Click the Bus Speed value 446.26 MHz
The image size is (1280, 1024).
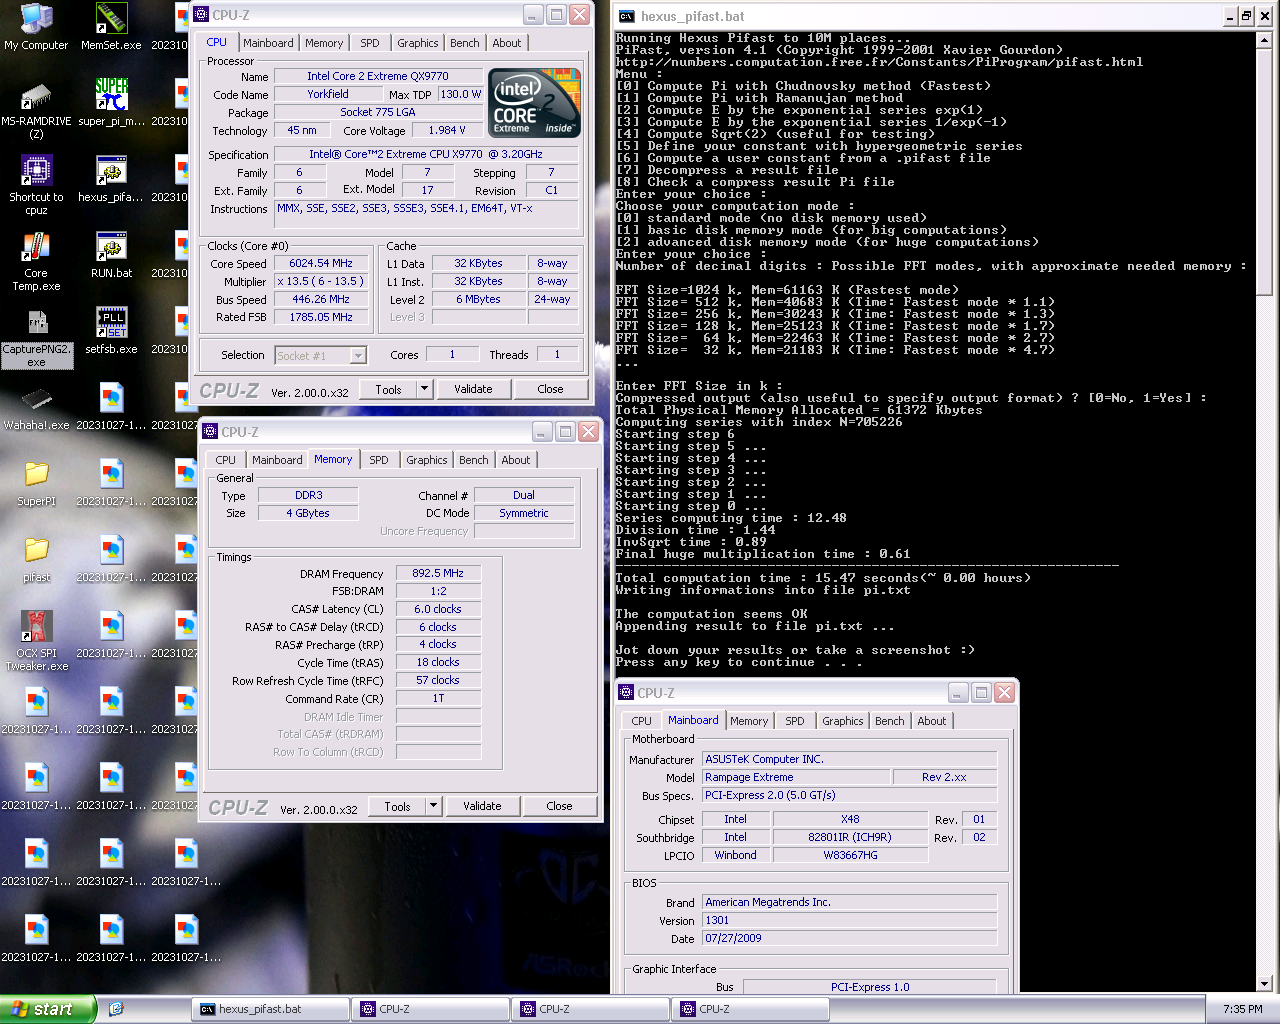tap(321, 300)
